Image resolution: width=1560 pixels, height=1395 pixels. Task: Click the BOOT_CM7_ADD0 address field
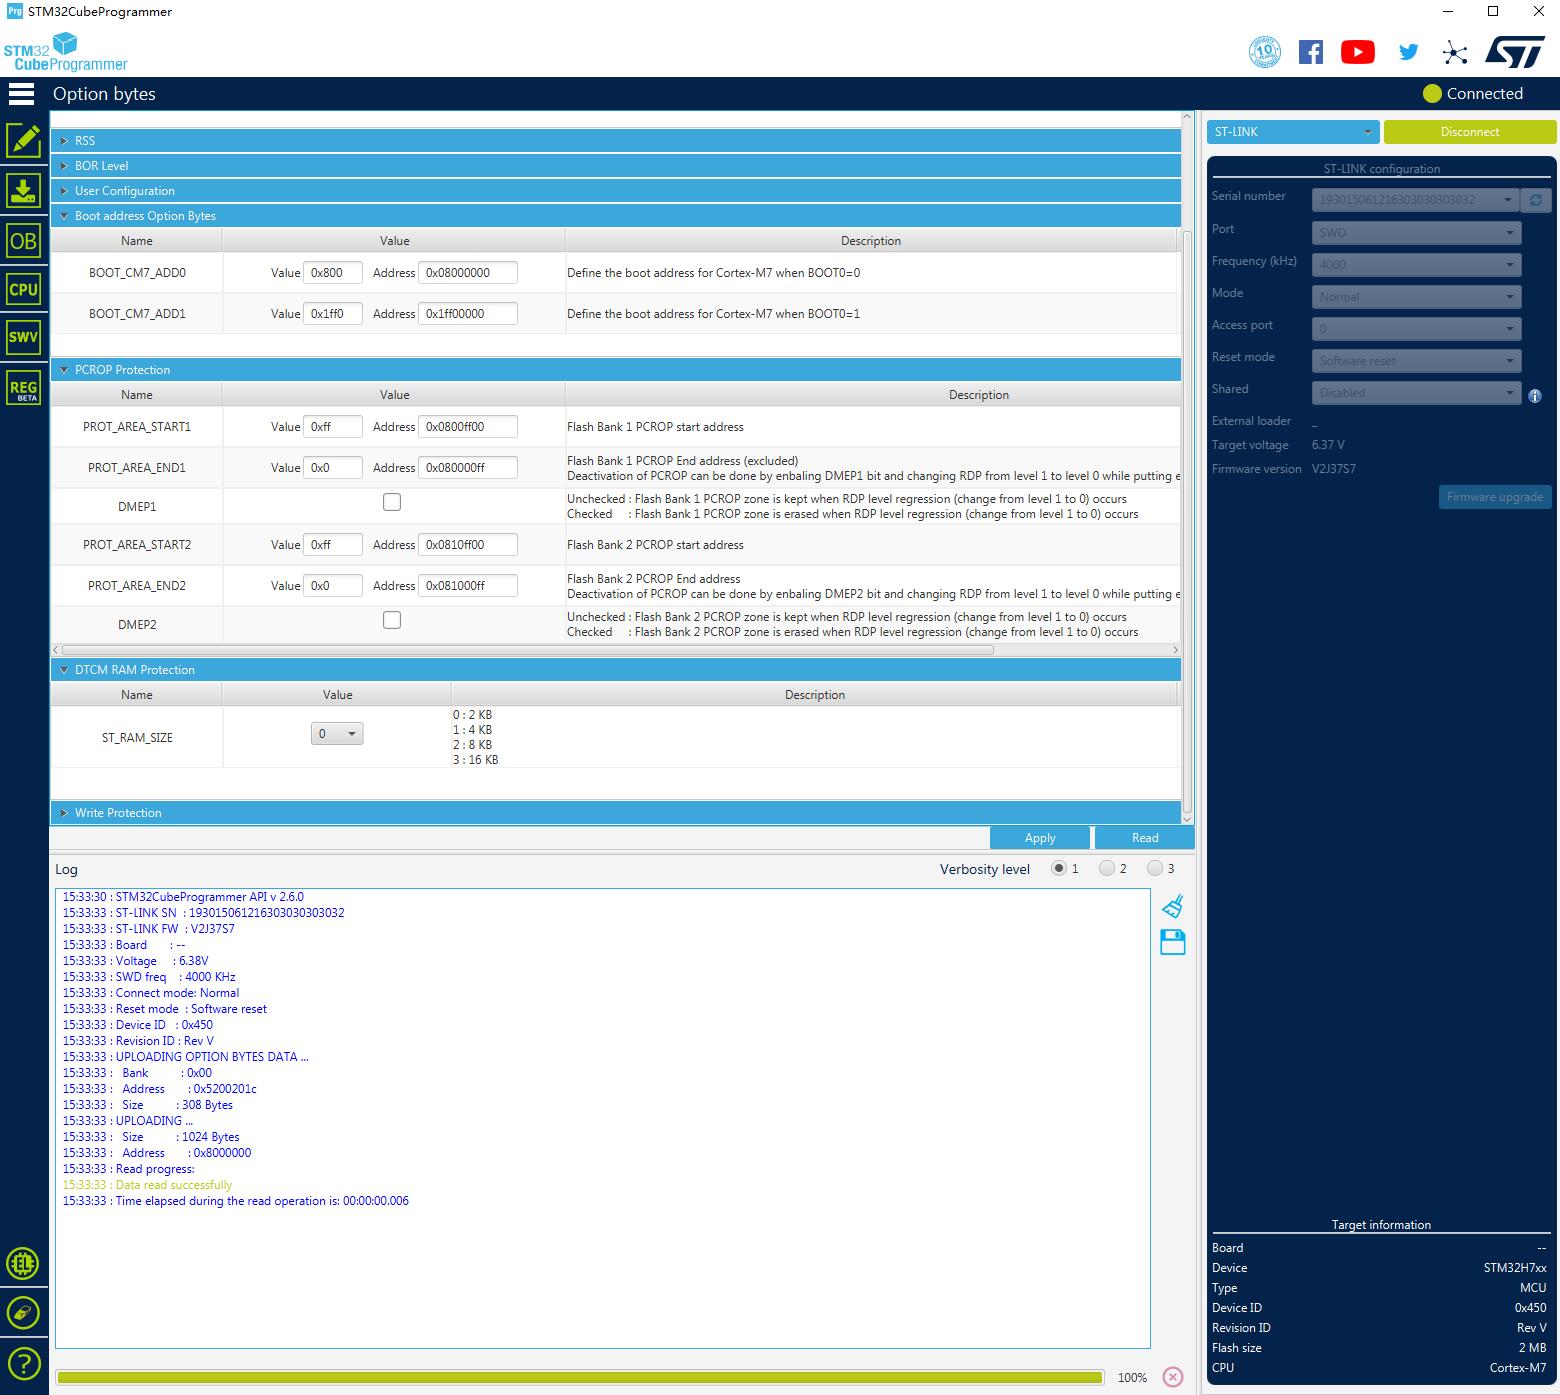[468, 273]
